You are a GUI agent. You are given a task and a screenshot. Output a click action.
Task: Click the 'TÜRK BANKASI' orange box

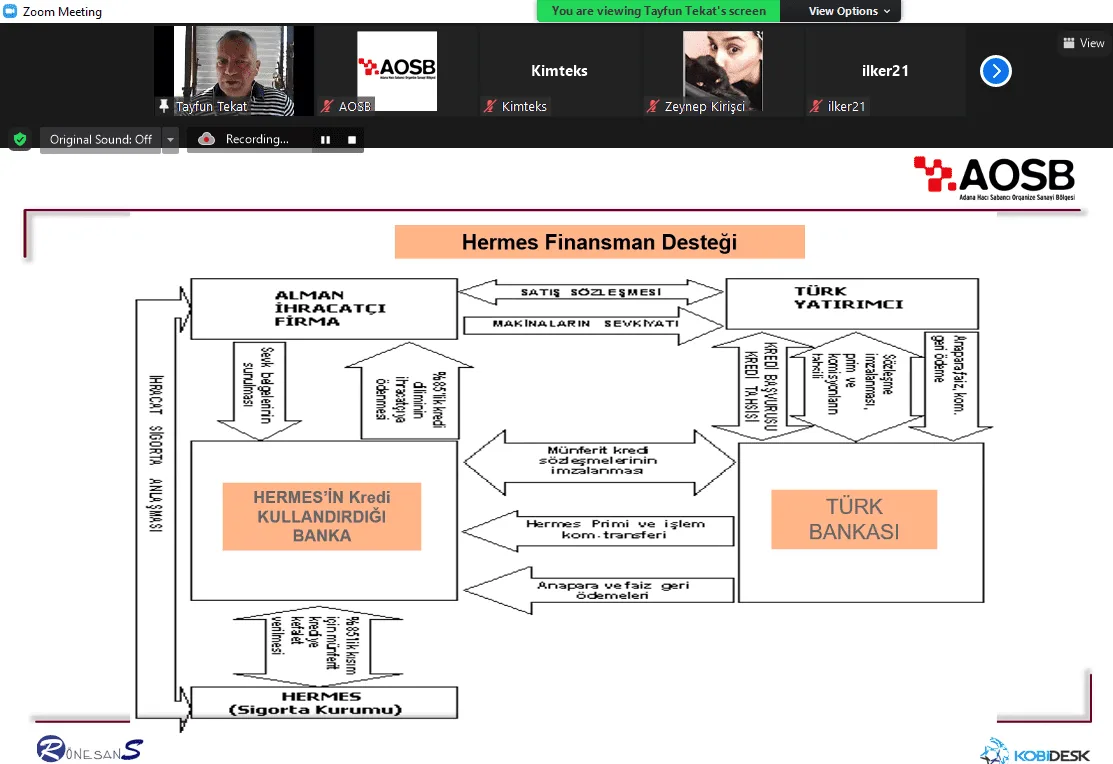(x=854, y=519)
